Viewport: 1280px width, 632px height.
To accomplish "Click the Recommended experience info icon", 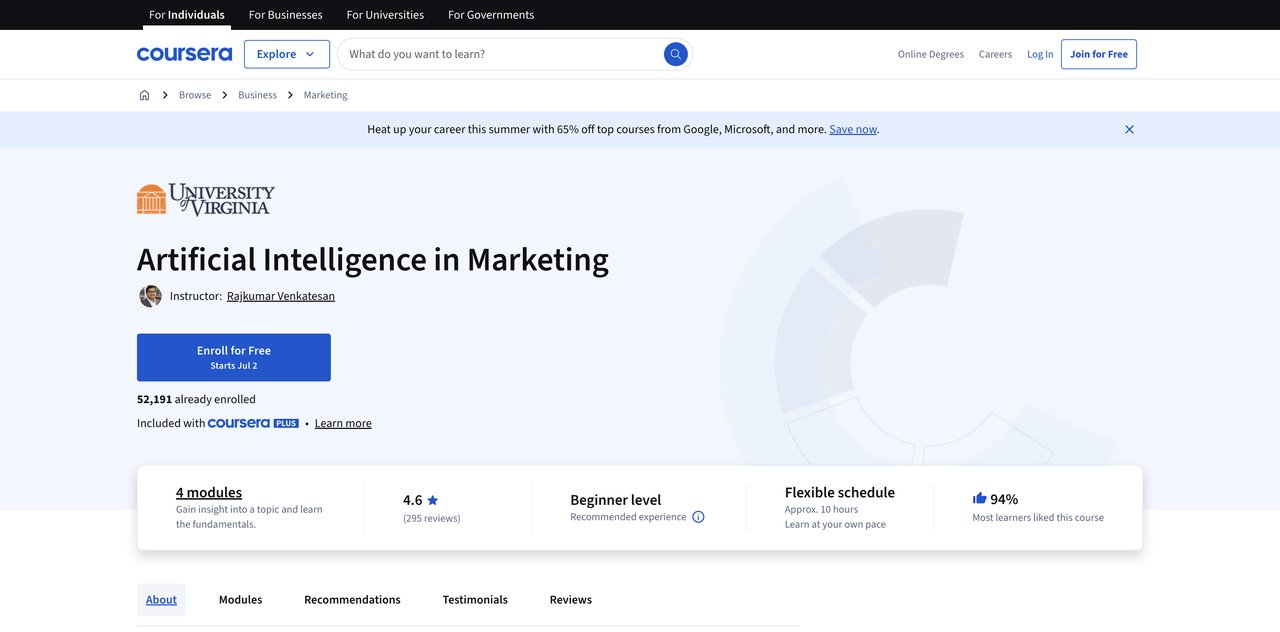I will pyautogui.click(x=698, y=517).
